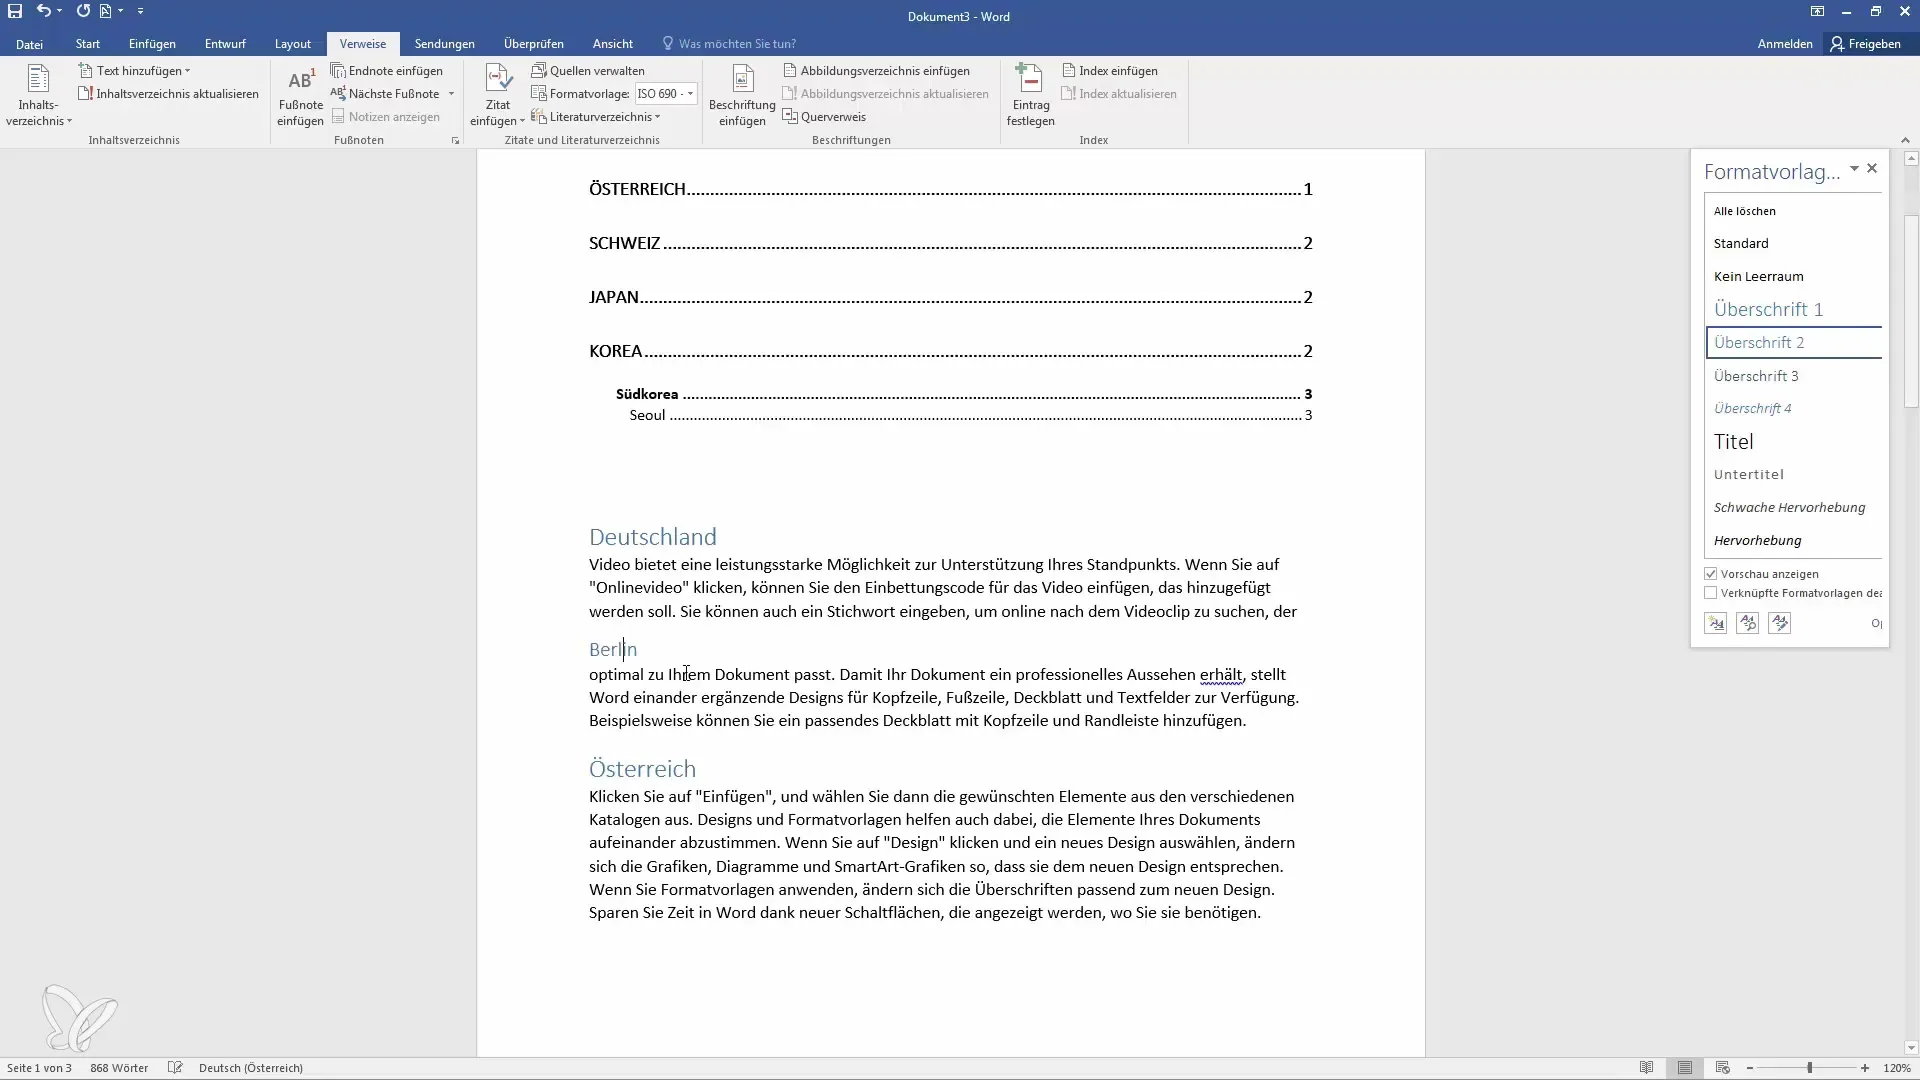Switch to the Entwurf tab
Viewport: 1920px width, 1080px height.
tap(225, 44)
